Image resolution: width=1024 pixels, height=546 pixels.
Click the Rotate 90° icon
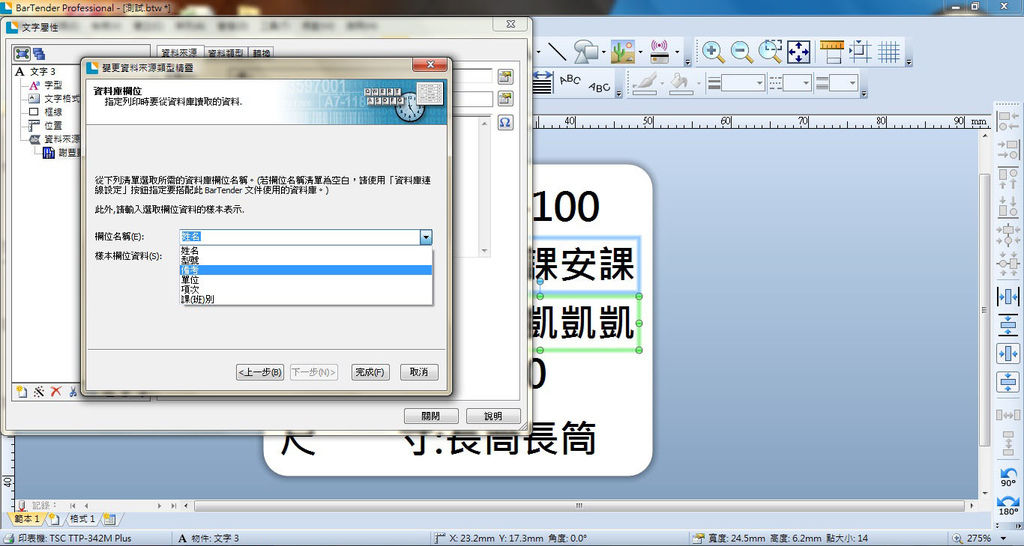[x=1008, y=477]
